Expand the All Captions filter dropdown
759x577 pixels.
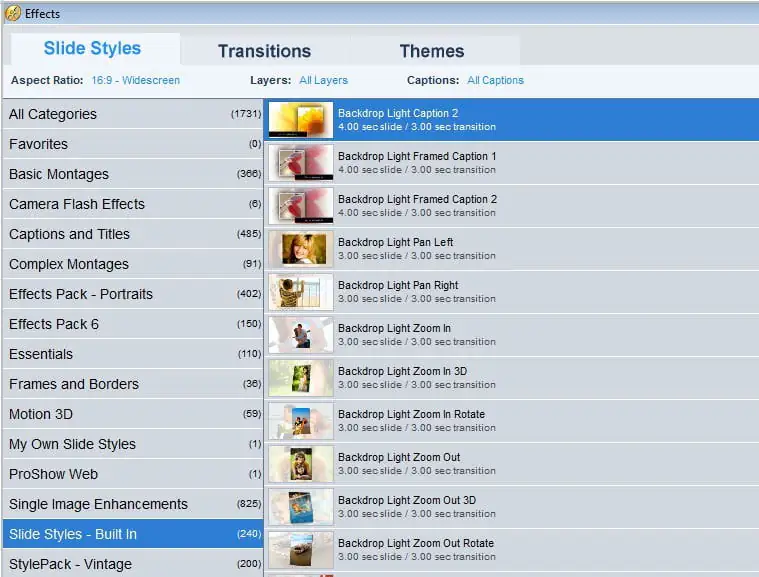pyautogui.click(x=495, y=80)
